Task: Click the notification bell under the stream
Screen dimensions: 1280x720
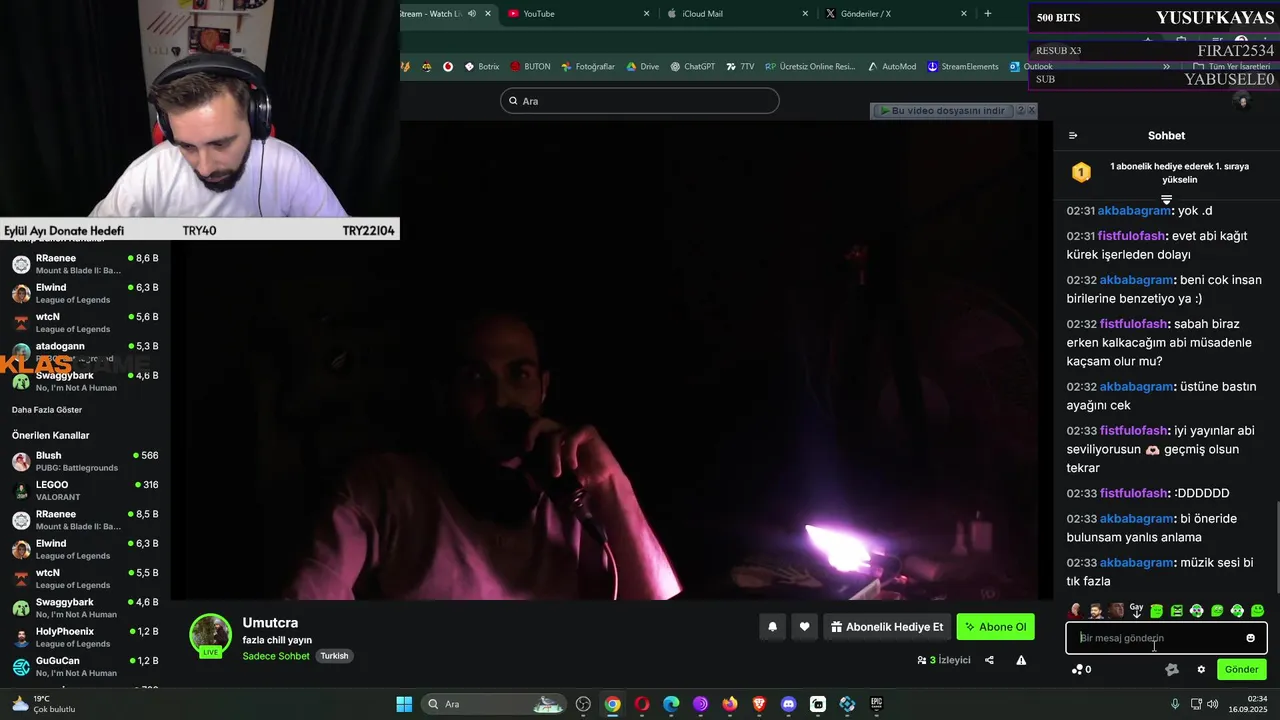Action: (x=772, y=627)
